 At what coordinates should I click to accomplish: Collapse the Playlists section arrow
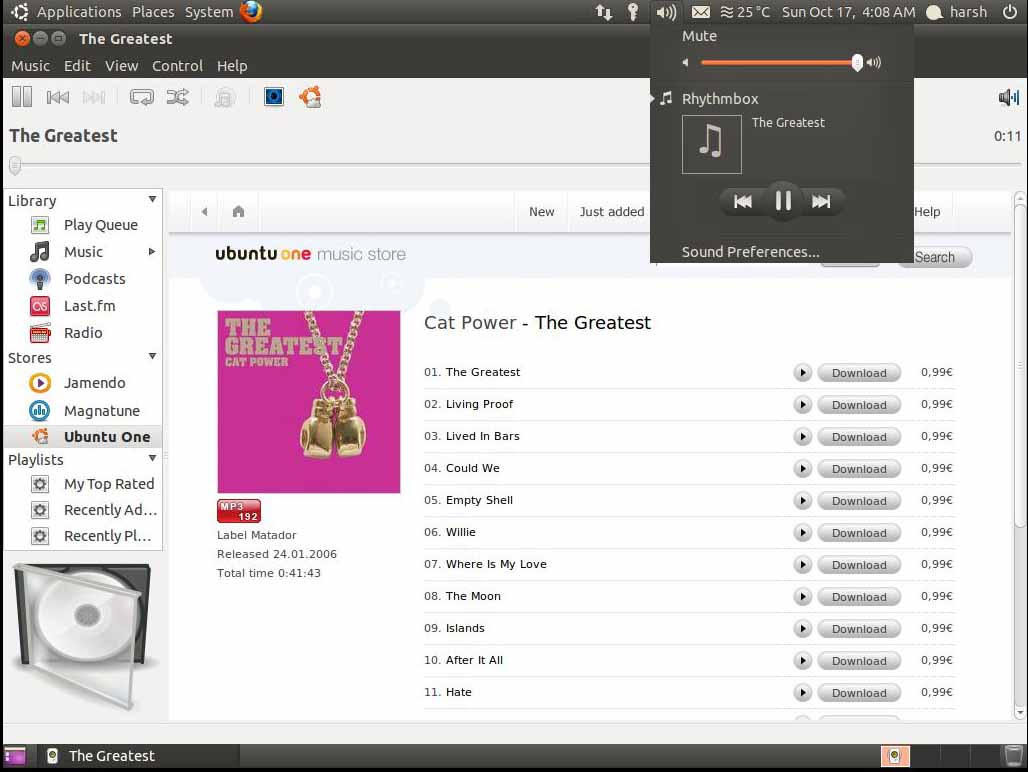[152, 459]
